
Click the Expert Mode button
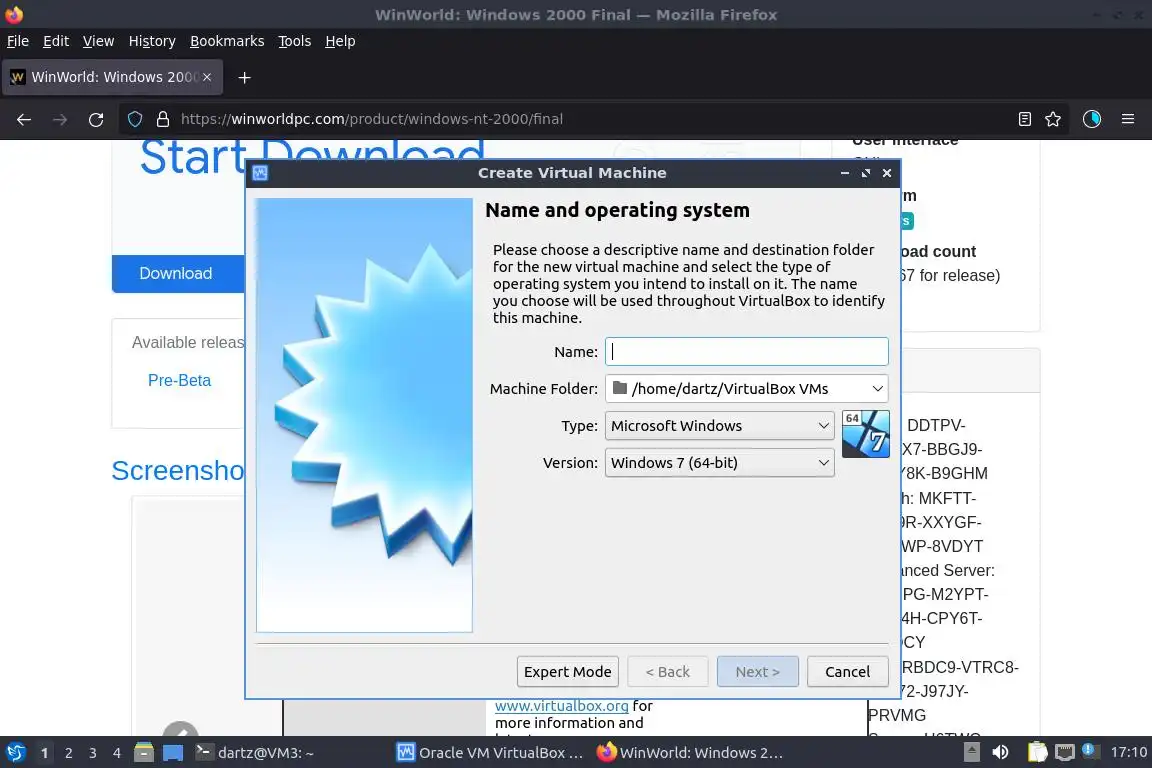pyautogui.click(x=567, y=672)
